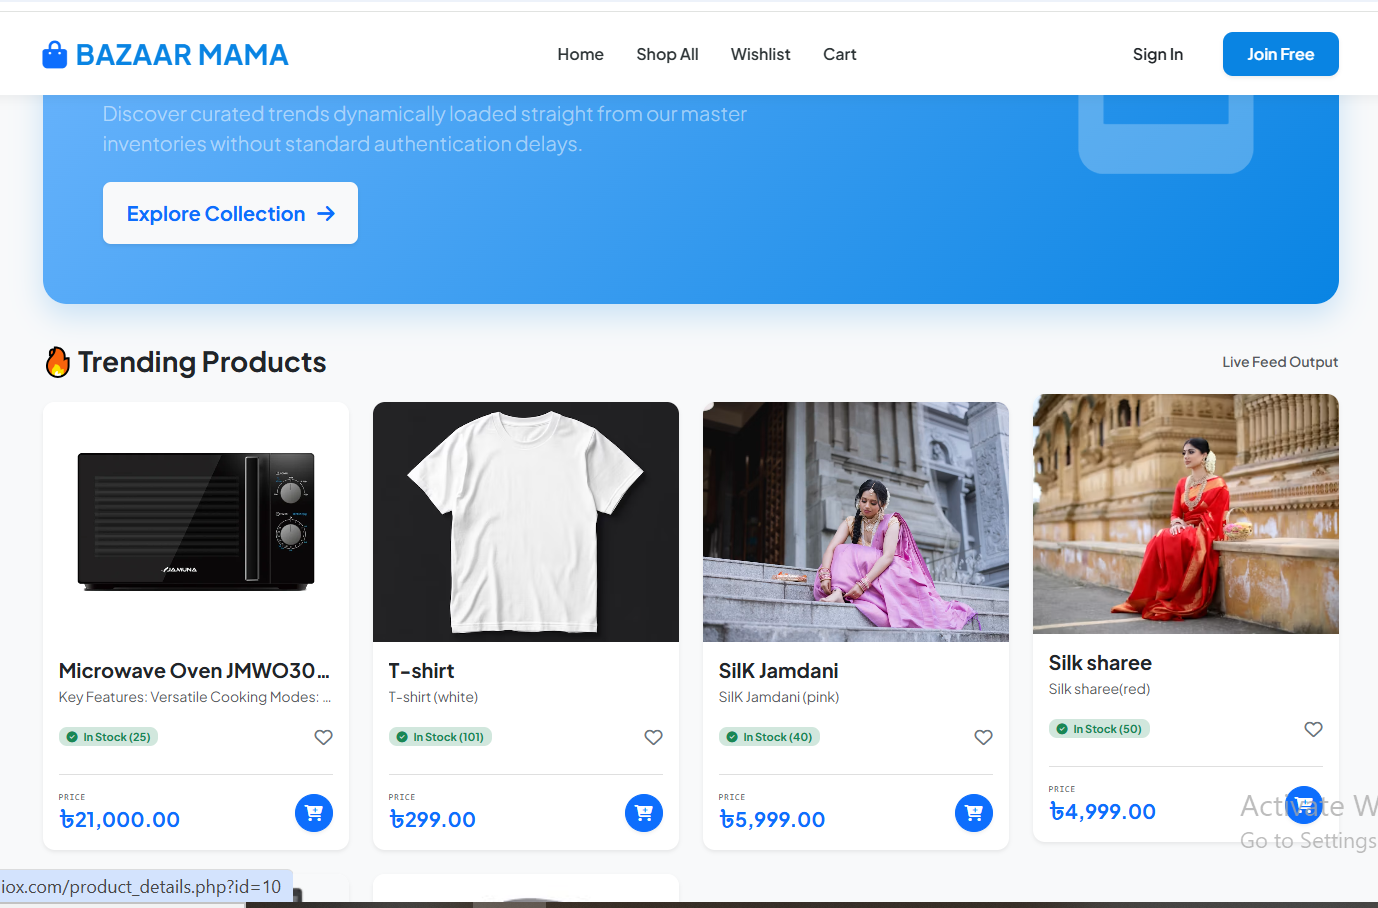View the Cart page

839,54
